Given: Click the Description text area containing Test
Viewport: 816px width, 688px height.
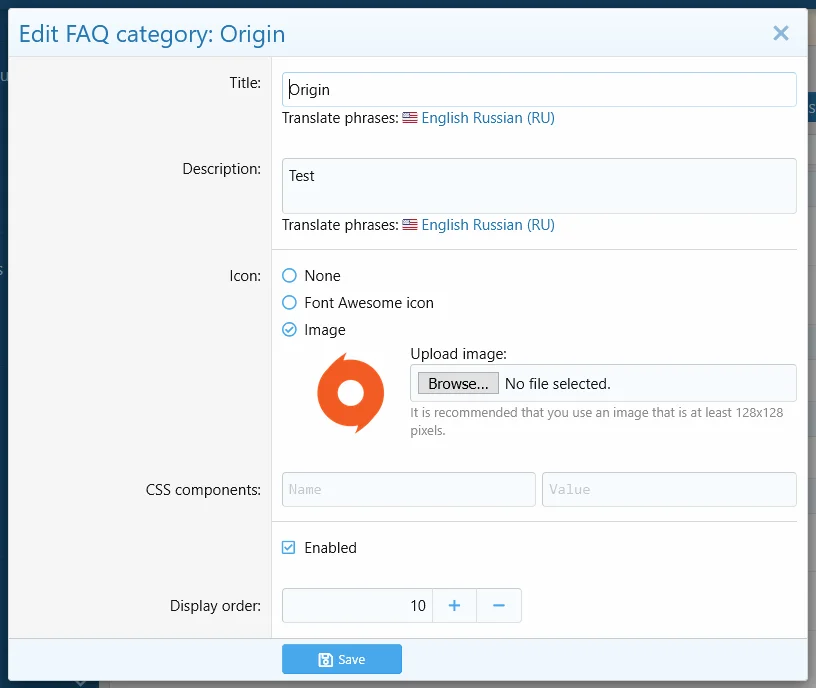Looking at the screenshot, I should click(539, 185).
